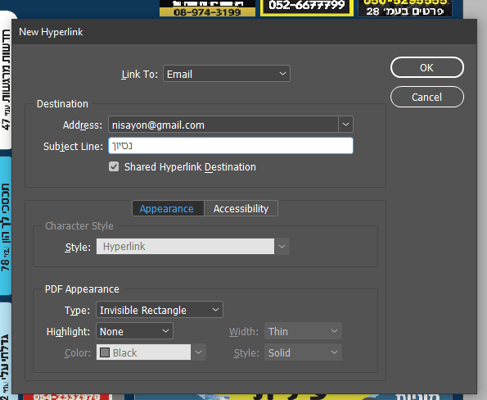Focus the email Address field
487x400 pixels.
pyautogui.click(x=223, y=125)
